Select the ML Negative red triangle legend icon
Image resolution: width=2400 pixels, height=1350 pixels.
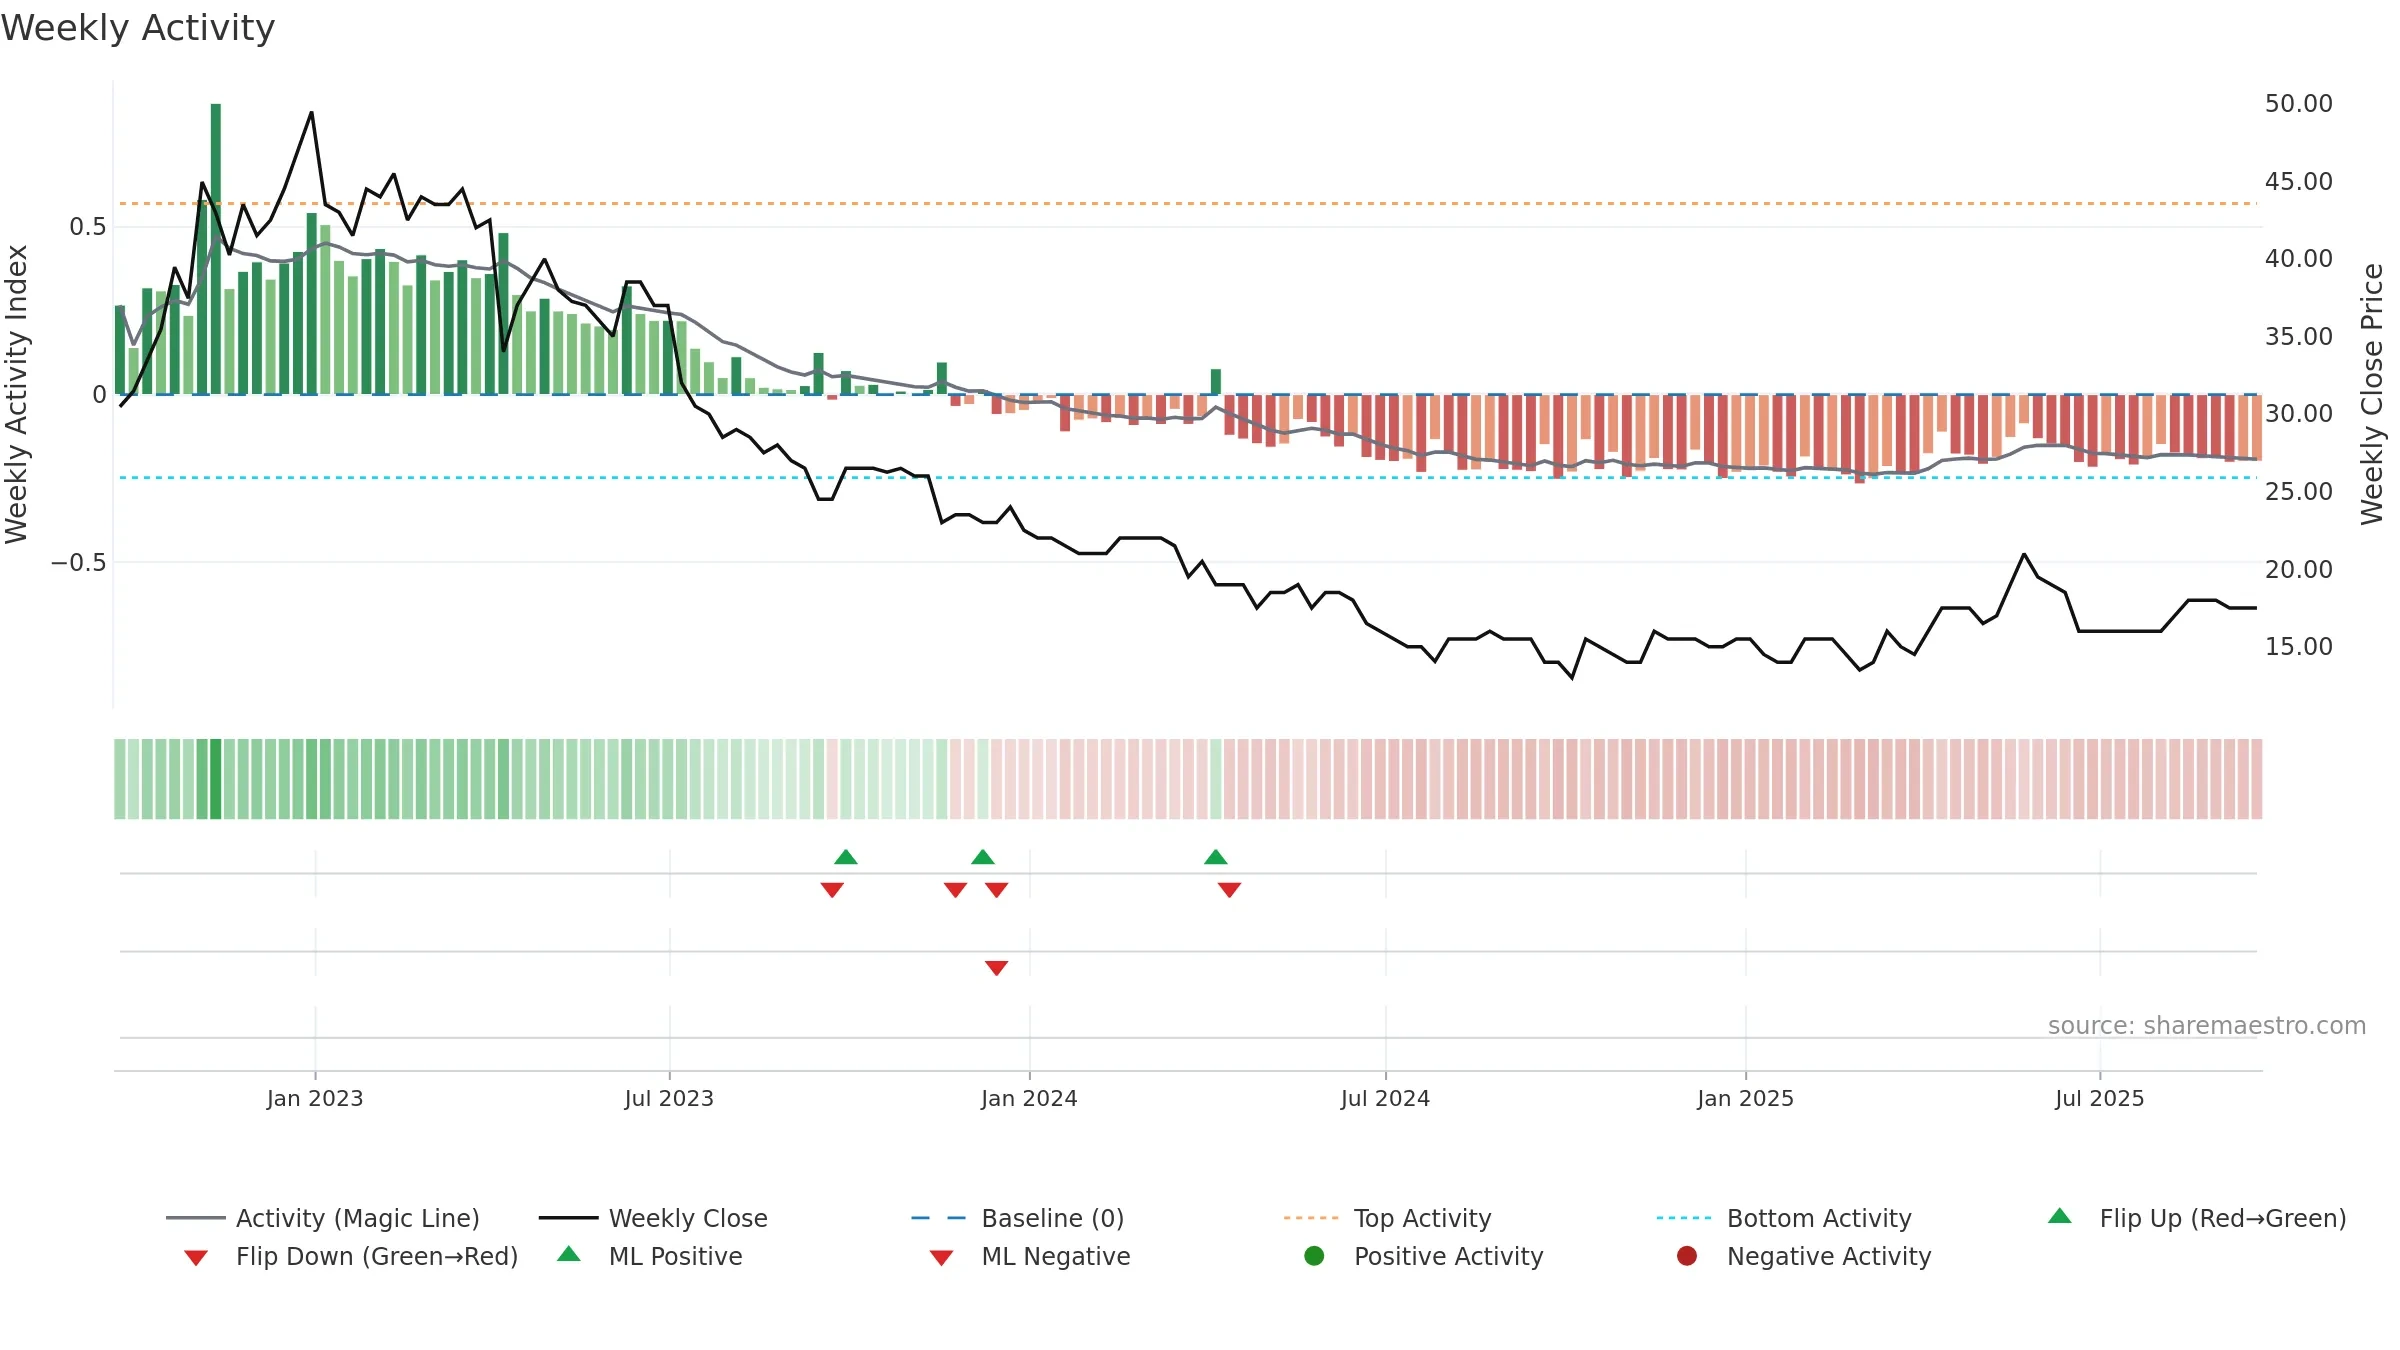point(941,1258)
